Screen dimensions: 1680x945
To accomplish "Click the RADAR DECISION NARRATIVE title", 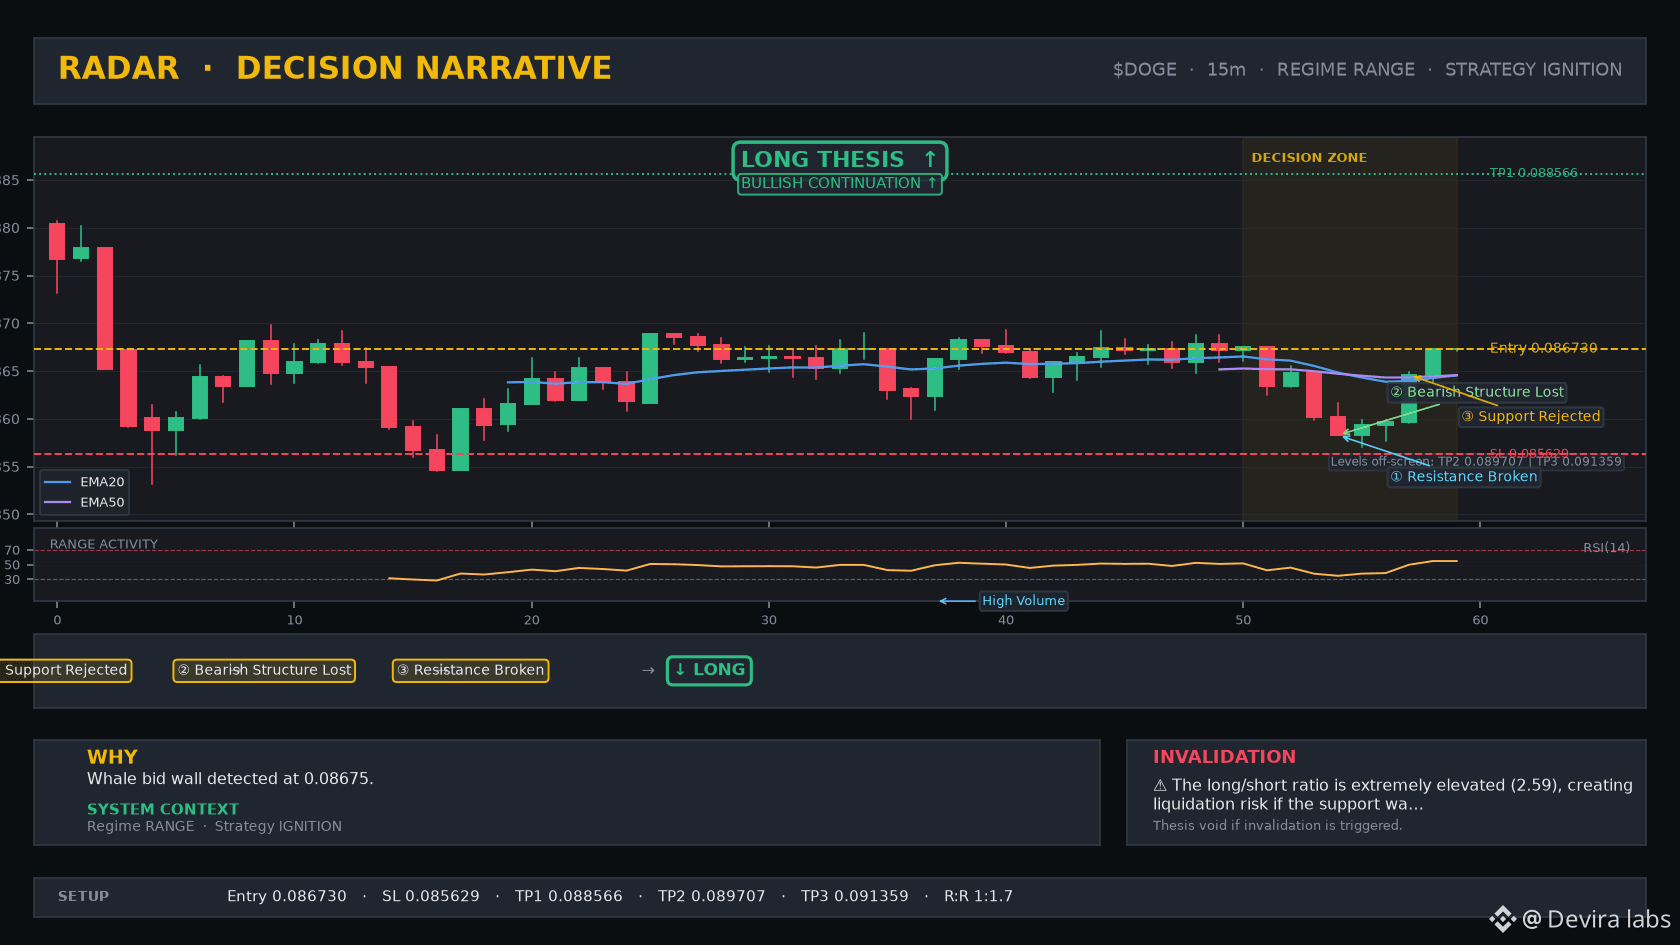I will (x=335, y=68).
